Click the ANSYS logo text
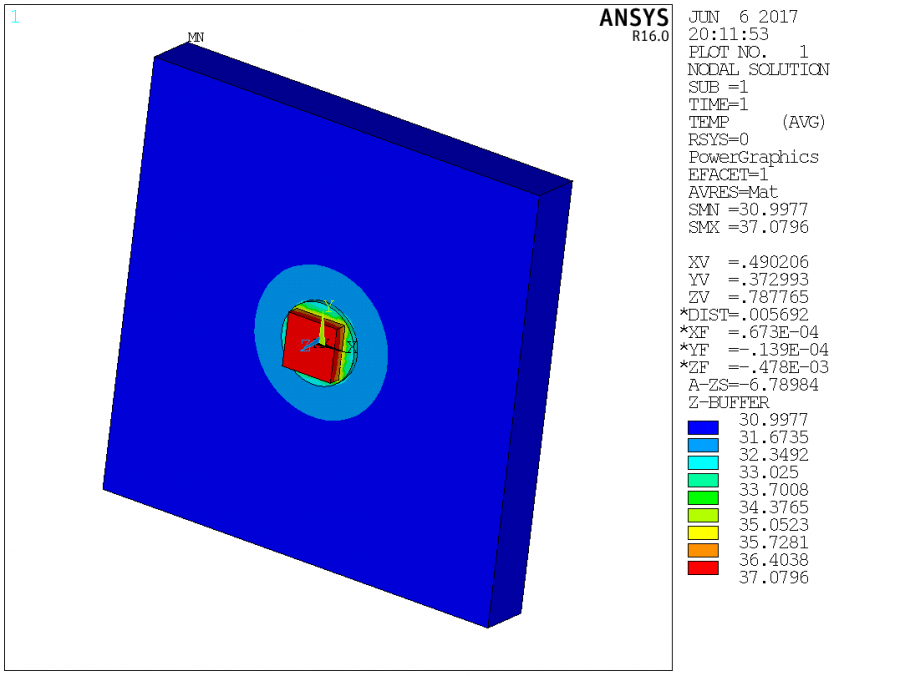This screenshot has height=676, width=900. pyautogui.click(x=634, y=18)
